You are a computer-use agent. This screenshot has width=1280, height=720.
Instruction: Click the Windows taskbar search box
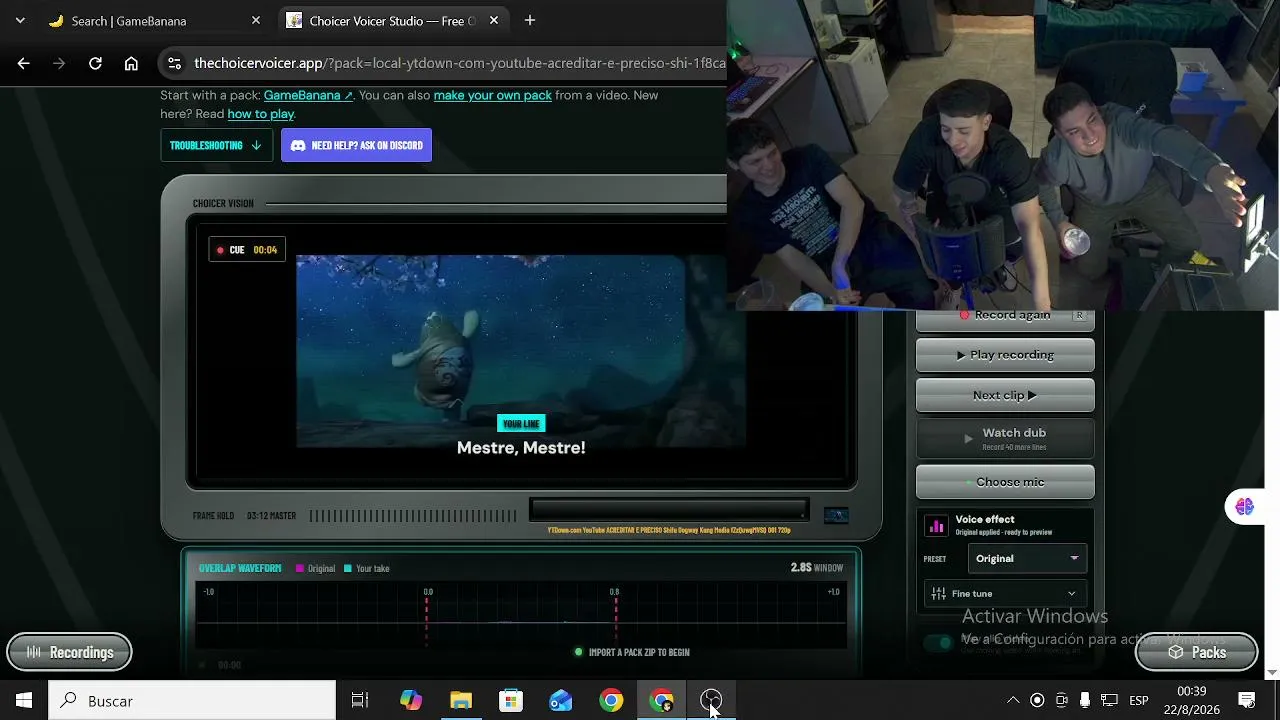coord(192,700)
